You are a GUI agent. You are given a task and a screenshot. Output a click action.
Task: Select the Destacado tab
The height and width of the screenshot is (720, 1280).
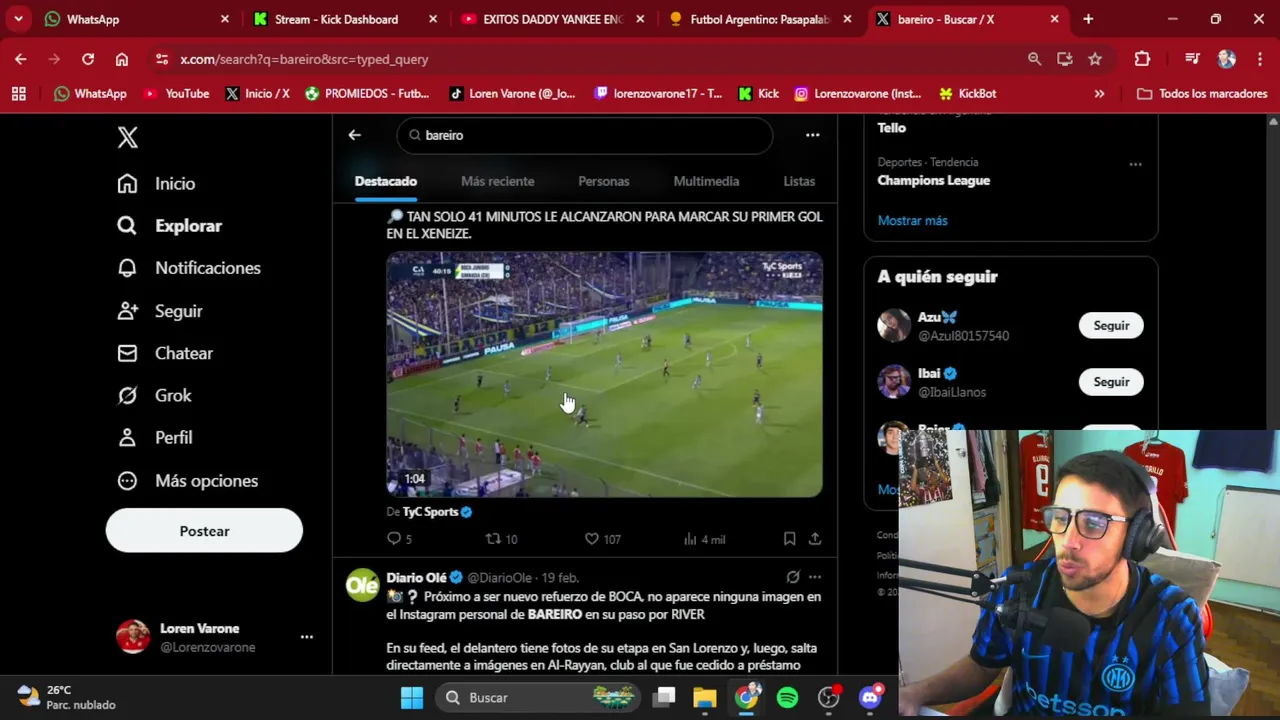click(x=386, y=181)
